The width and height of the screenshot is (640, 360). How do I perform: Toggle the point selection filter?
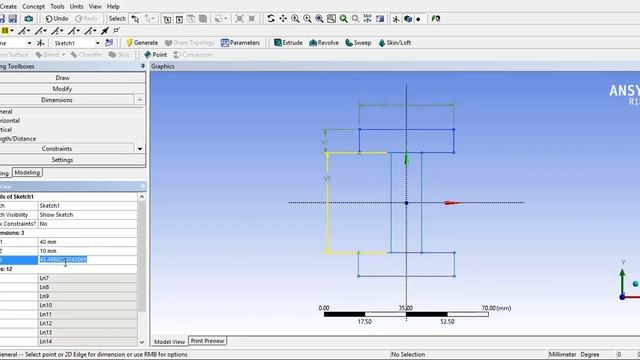pos(167,19)
